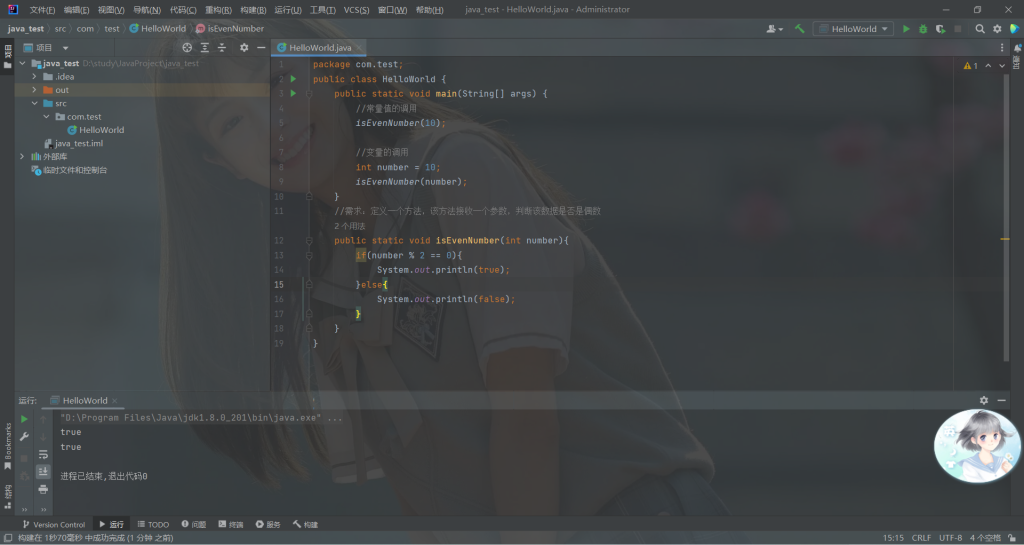
Task: Open the HelloWorld run configuration dropdown
Action: tap(852, 29)
